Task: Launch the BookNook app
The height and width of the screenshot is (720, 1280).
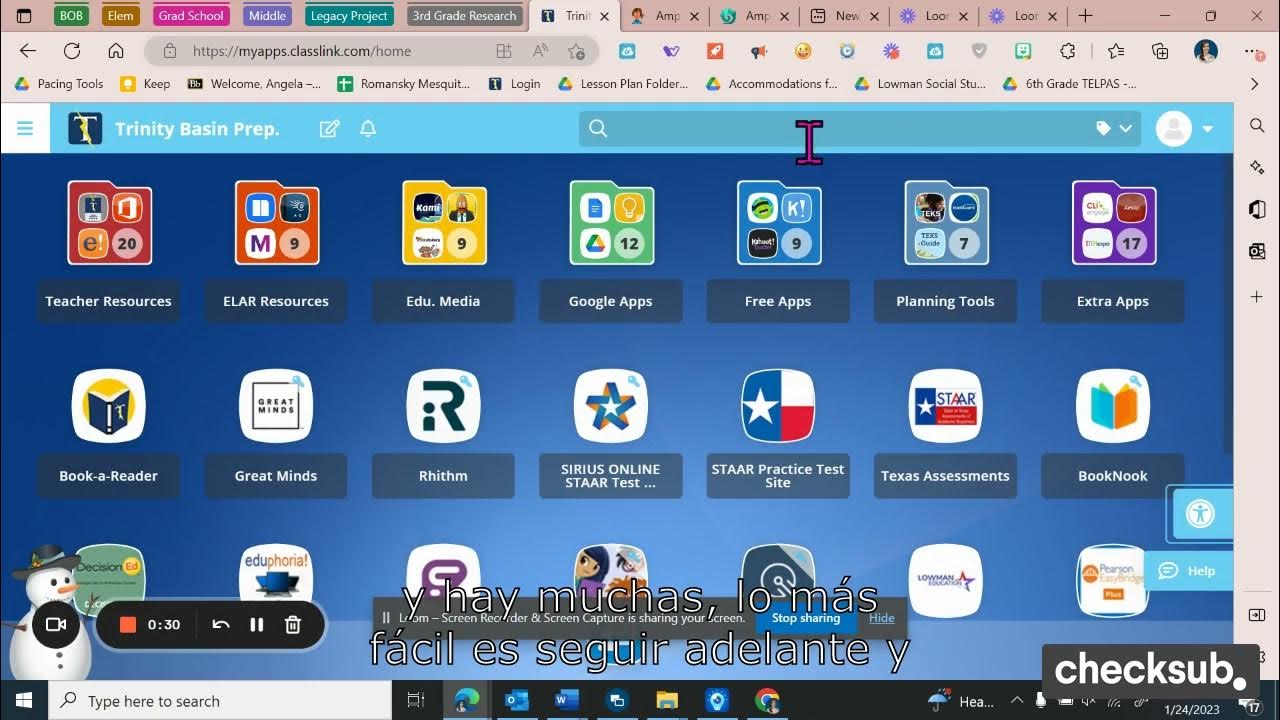Action: click(1113, 406)
